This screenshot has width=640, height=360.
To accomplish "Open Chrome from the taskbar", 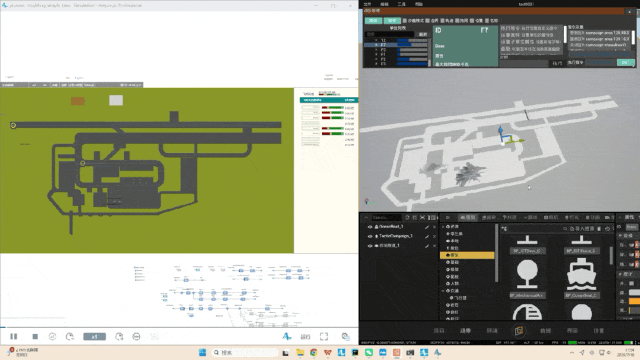I will pyautogui.click(x=313, y=353).
